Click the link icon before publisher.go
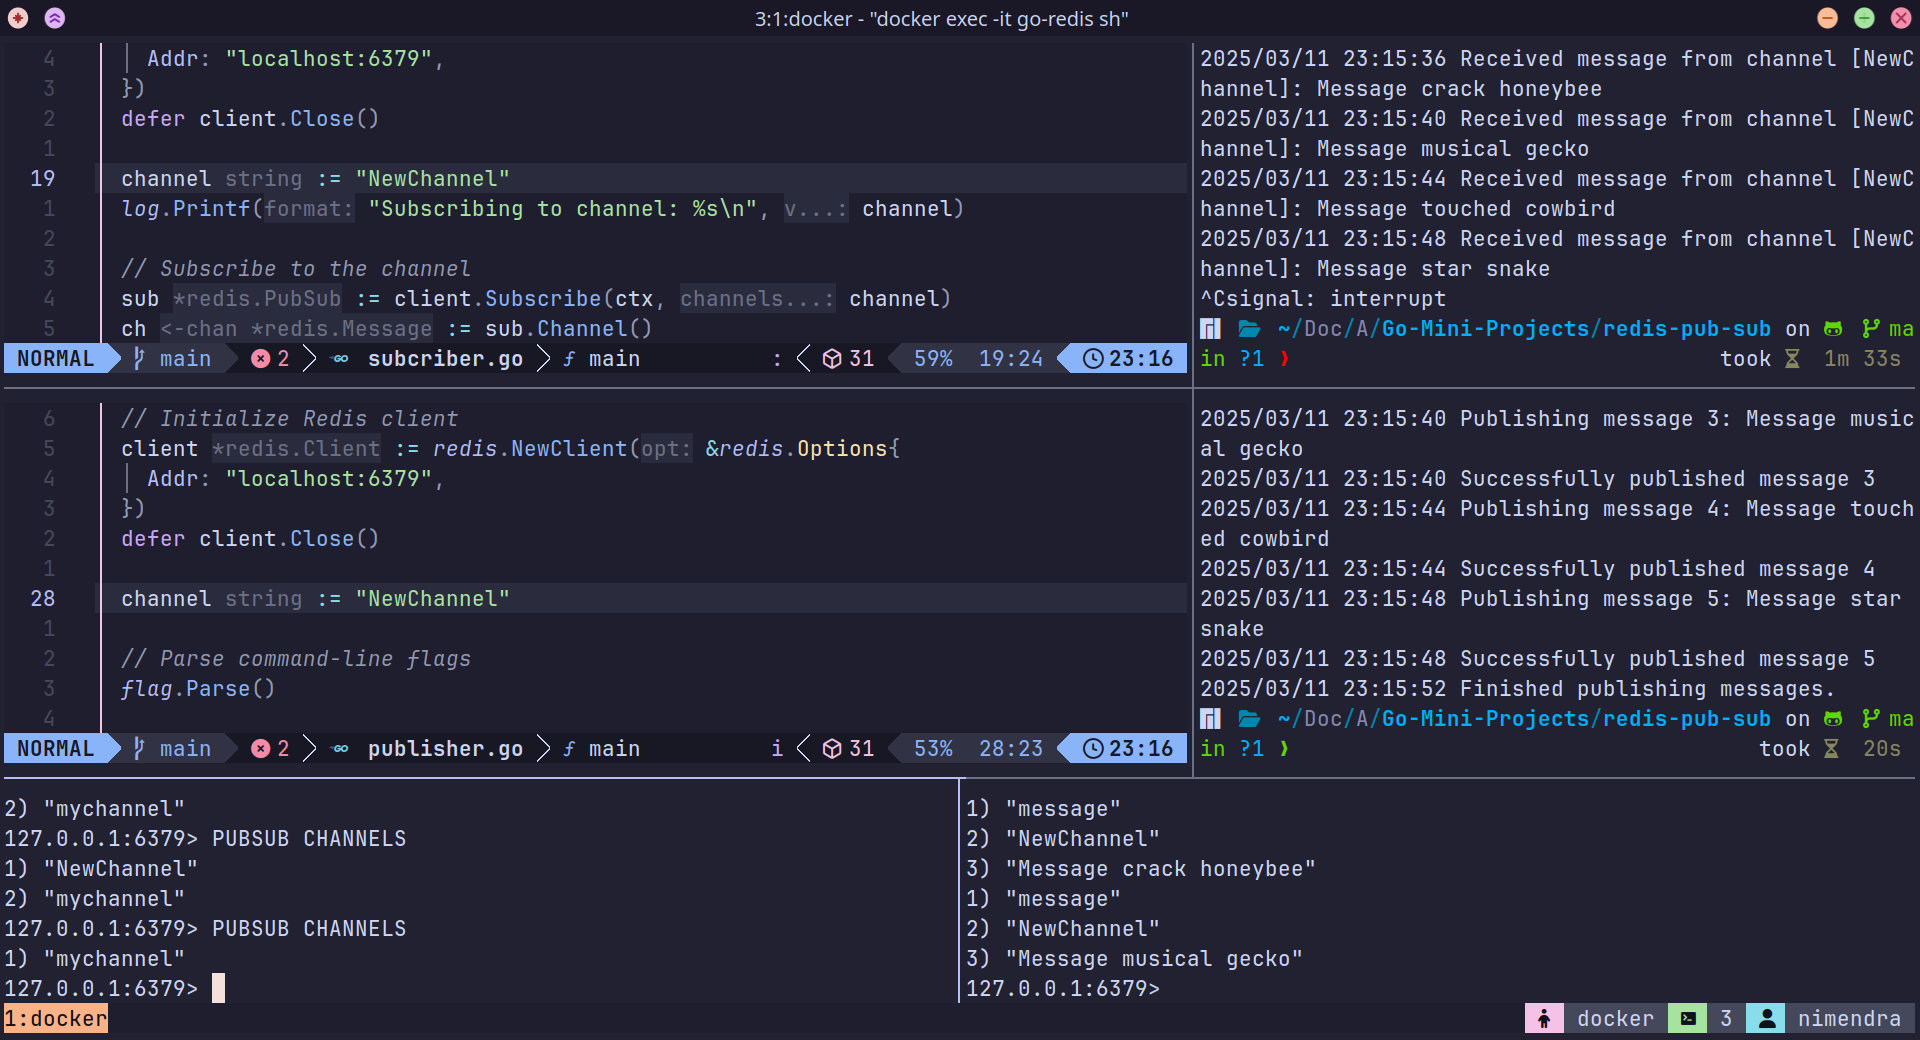 point(341,748)
